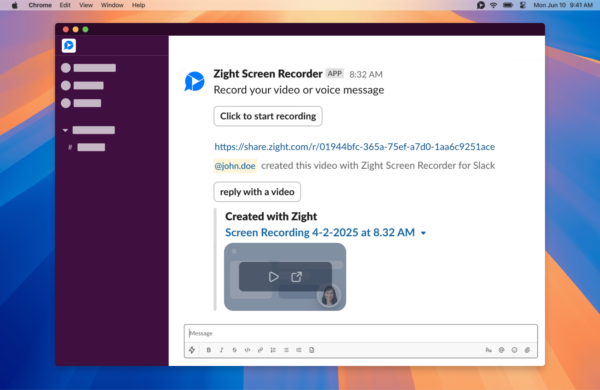
Task: Select the first sidebar item with circle
Action: (x=88, y=68)
